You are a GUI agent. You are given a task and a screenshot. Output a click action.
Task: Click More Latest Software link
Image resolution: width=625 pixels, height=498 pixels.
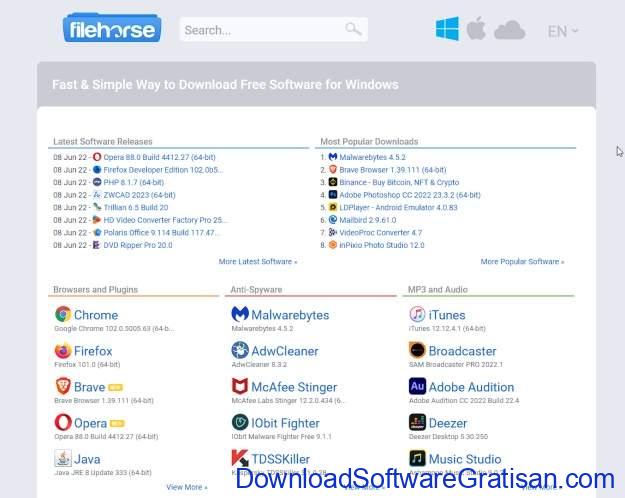point(258,262)
